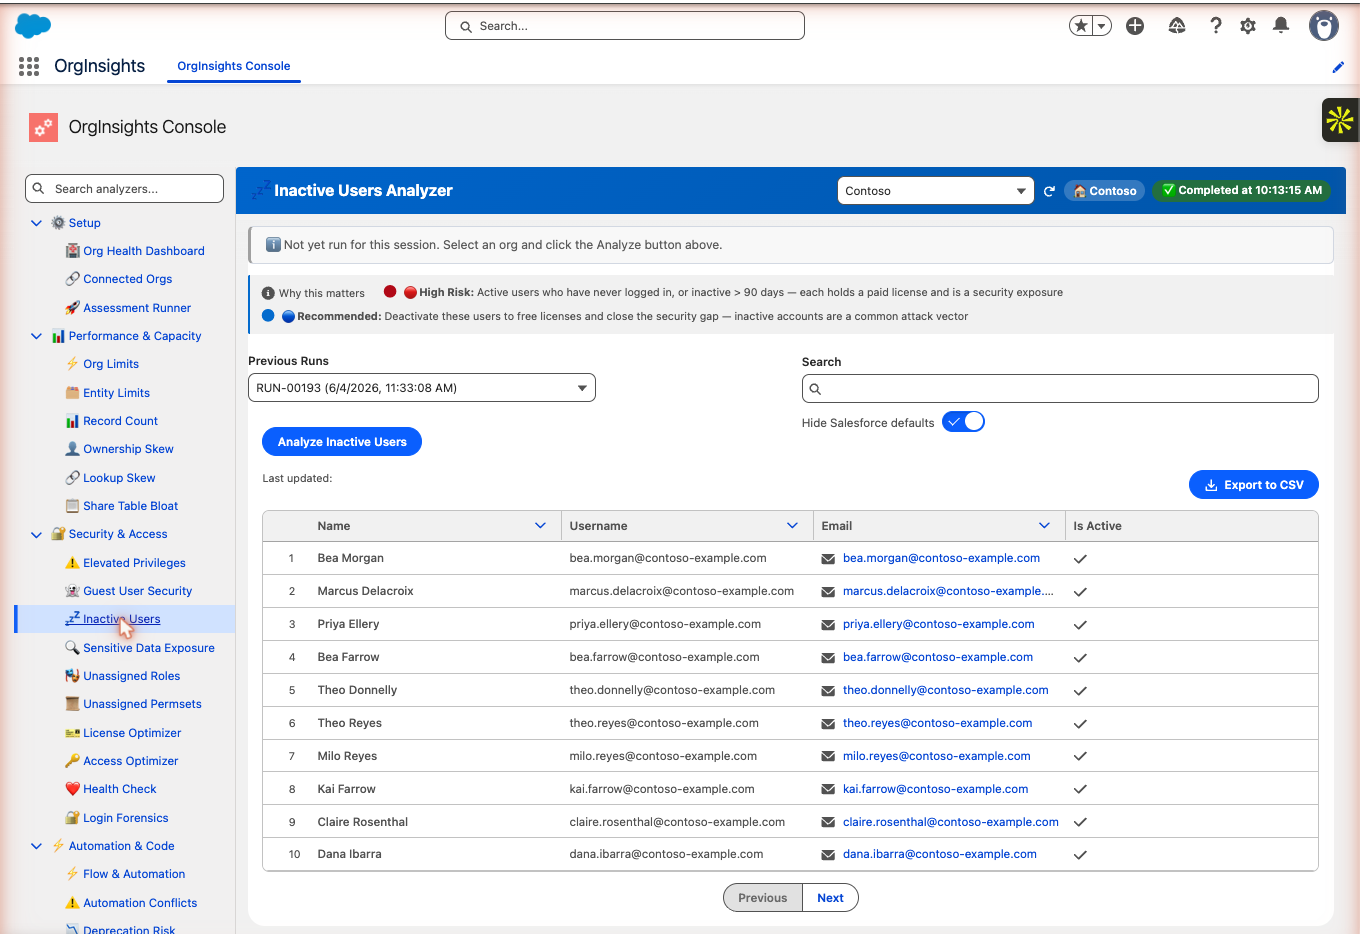Open the Help question mark icon
1360x934 pixels.
[1216, 26]
